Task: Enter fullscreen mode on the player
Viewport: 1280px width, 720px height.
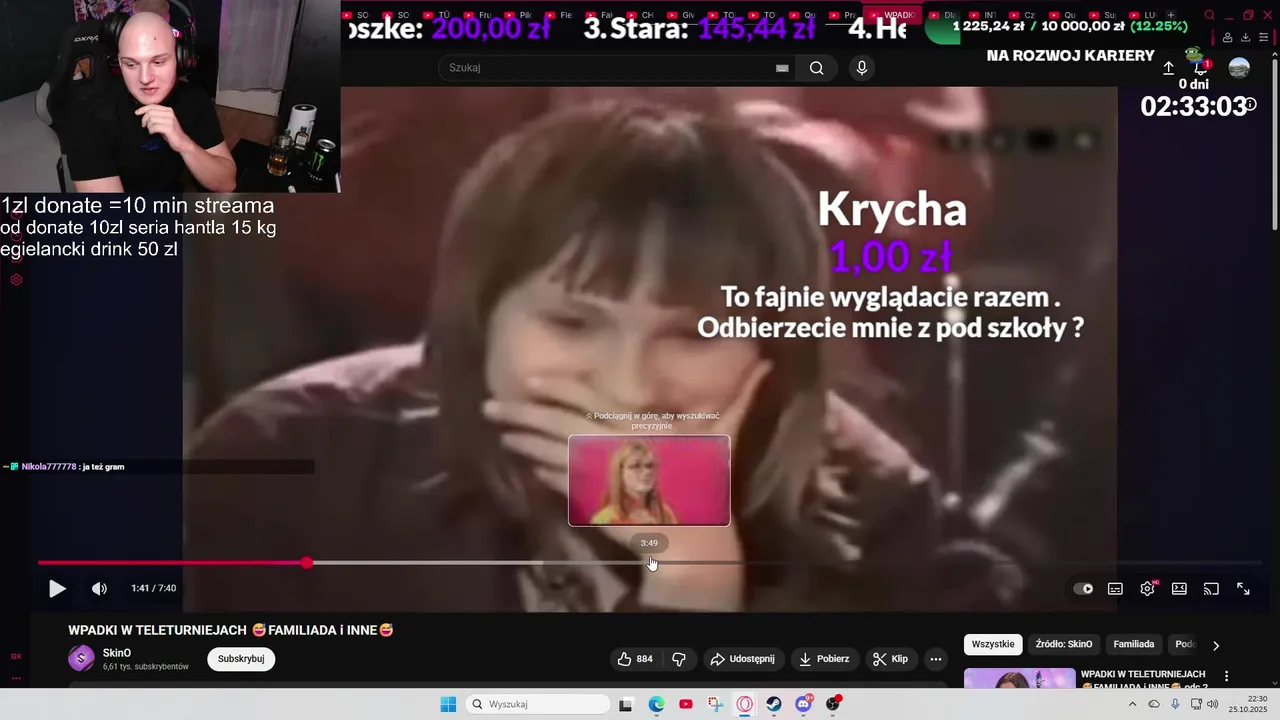Action: (x=1243, y=589)
